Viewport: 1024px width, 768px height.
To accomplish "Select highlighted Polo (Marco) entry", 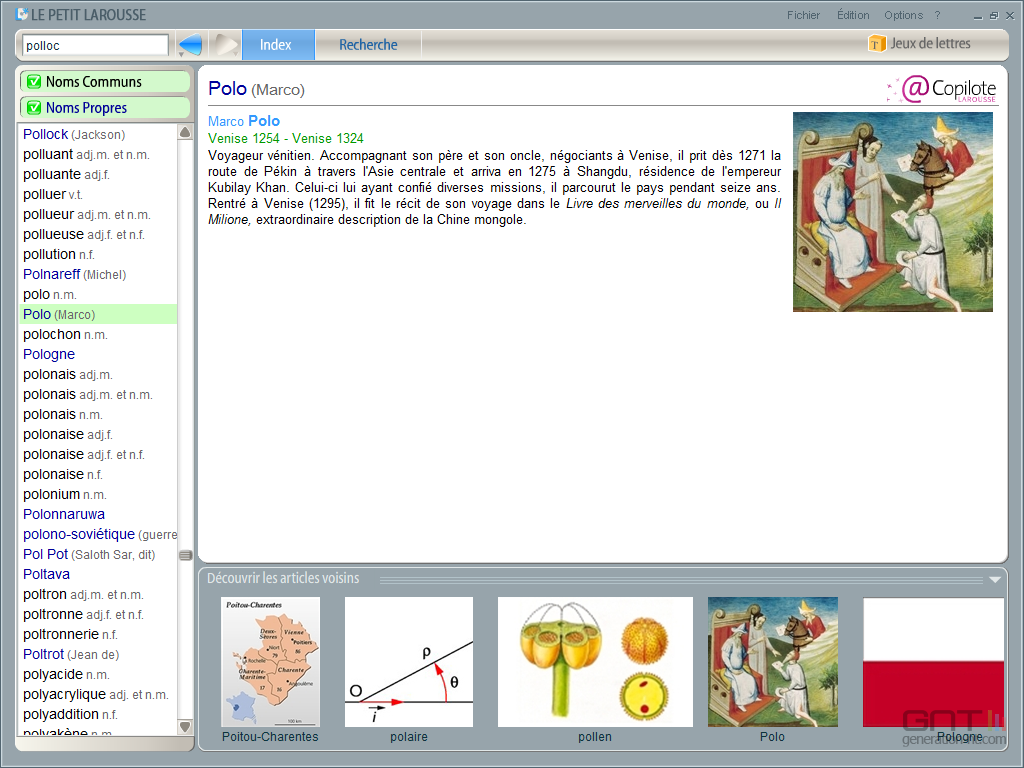I will pyautogui.click(x=99, y=314).
